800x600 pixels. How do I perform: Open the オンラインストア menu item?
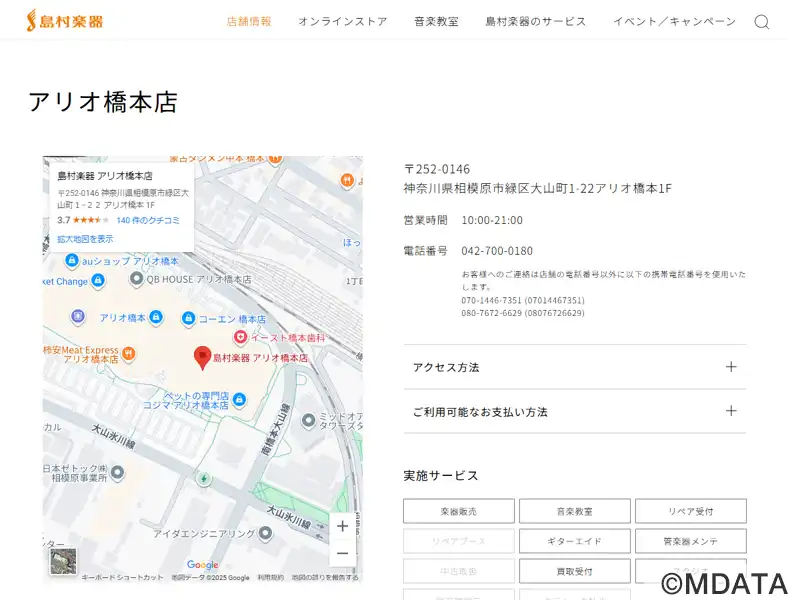coord(342,21)
